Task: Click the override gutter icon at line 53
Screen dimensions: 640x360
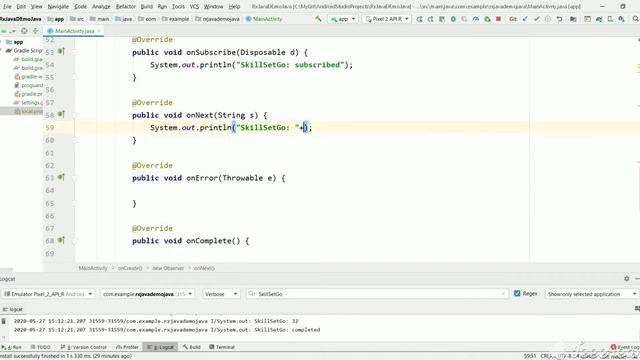Action: 61,51
